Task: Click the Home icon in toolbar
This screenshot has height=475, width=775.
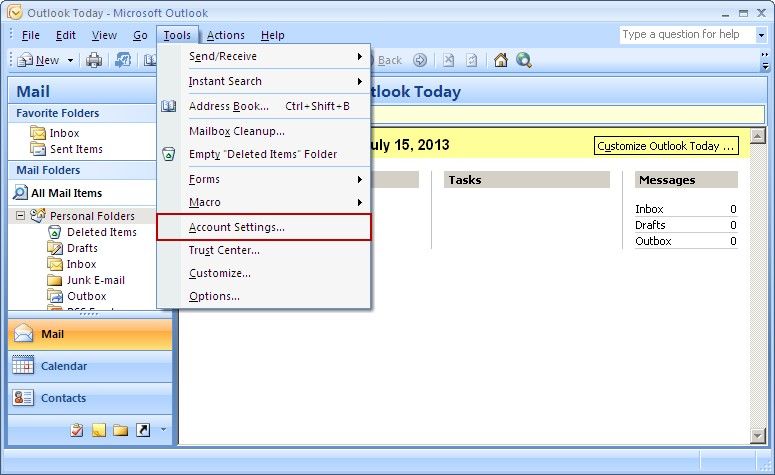Action: tap(501, 60)
